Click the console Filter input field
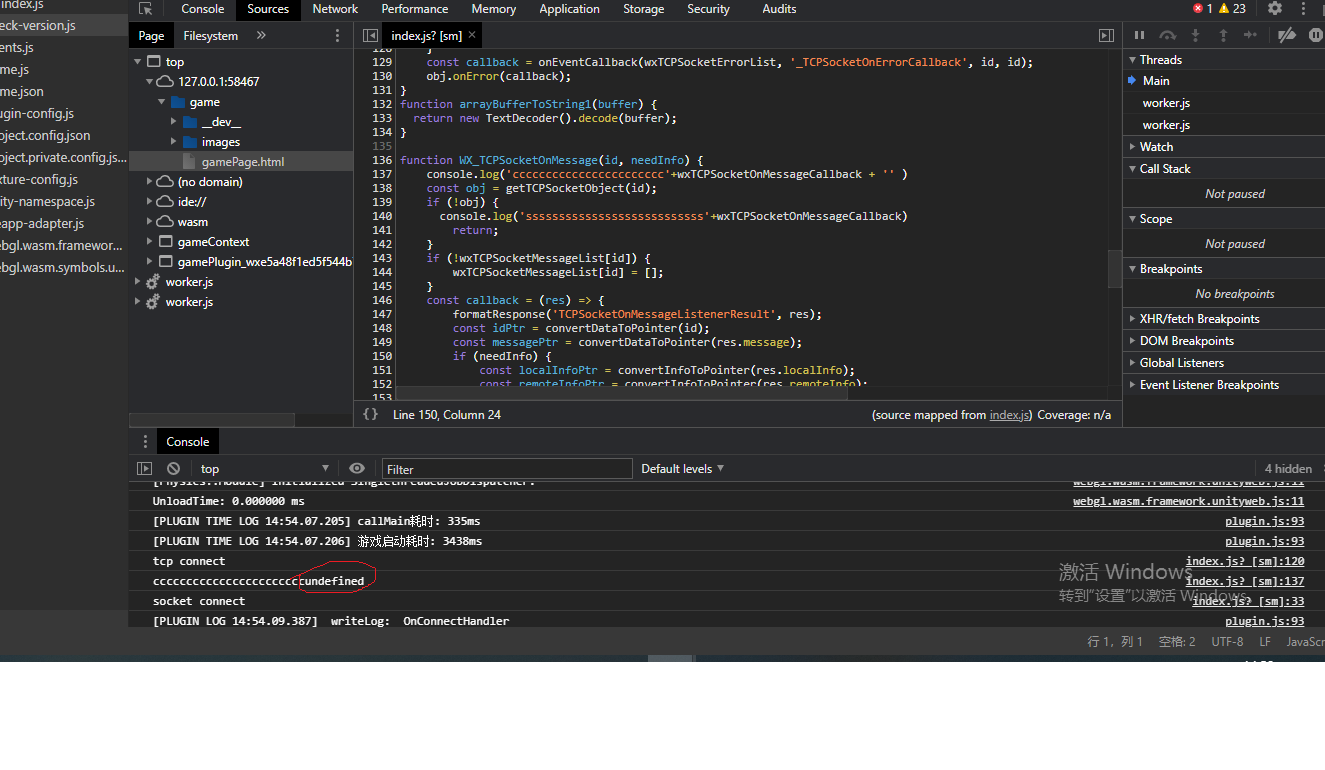 click(507, 468)
